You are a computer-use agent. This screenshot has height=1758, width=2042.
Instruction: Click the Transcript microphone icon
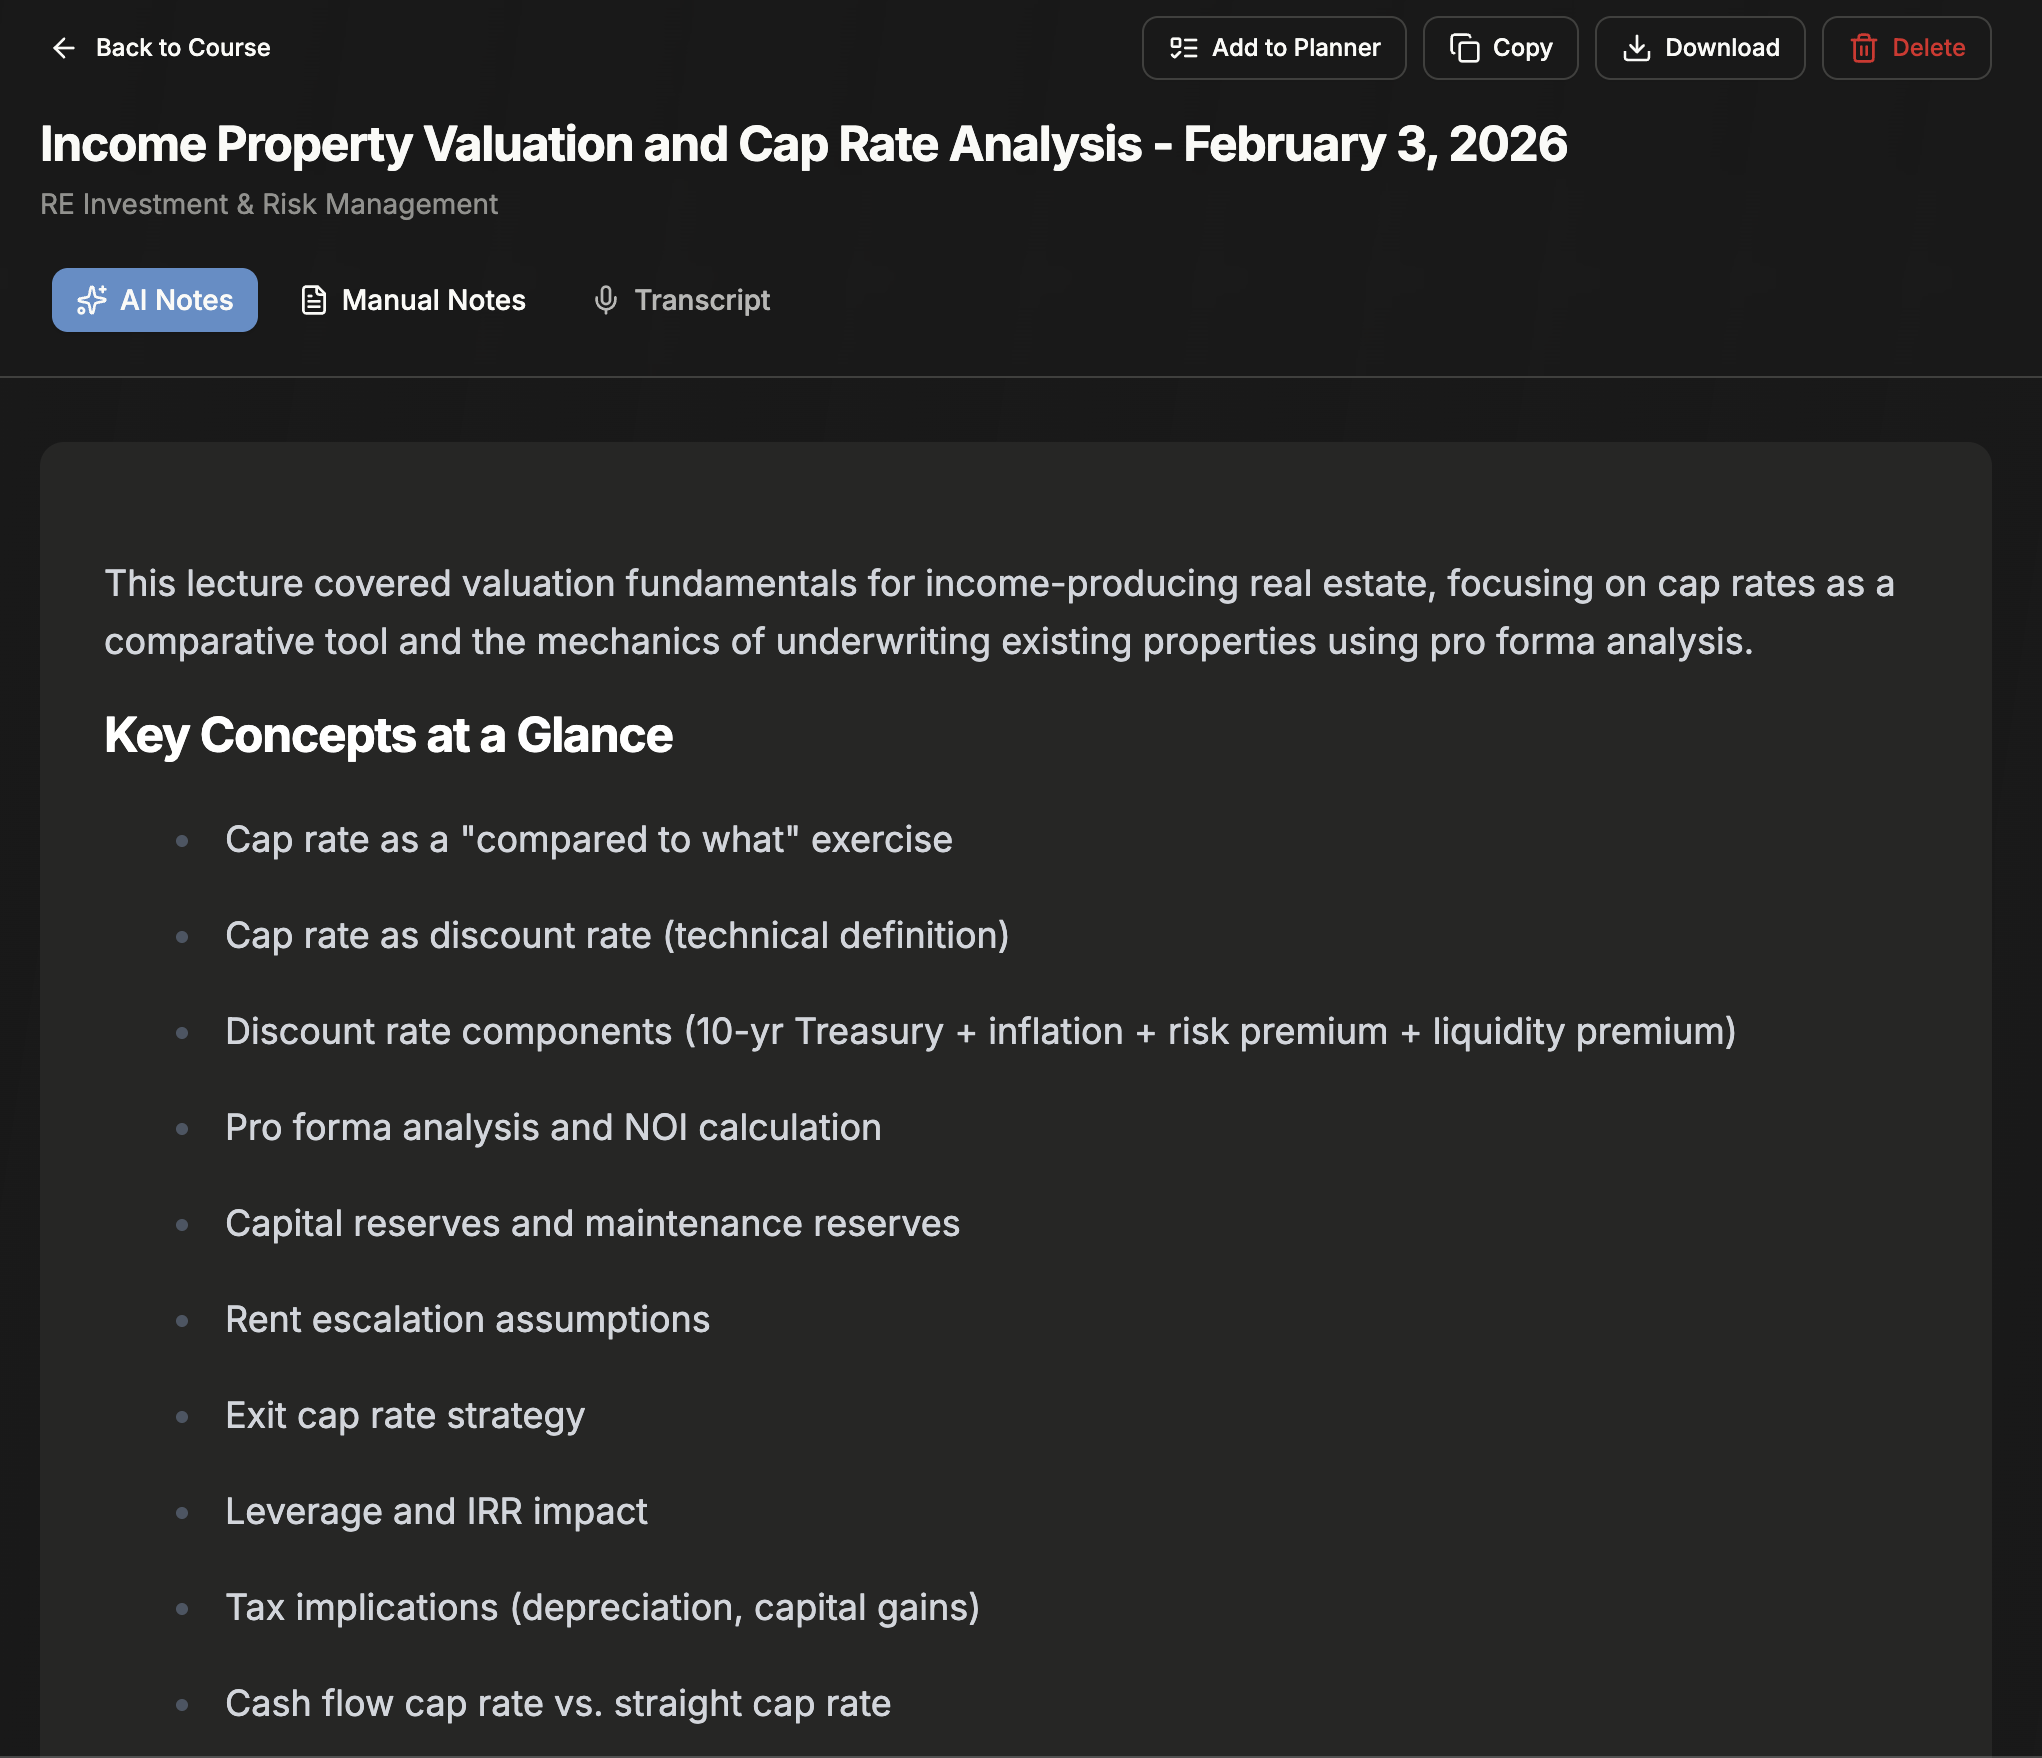click(605, 300)
